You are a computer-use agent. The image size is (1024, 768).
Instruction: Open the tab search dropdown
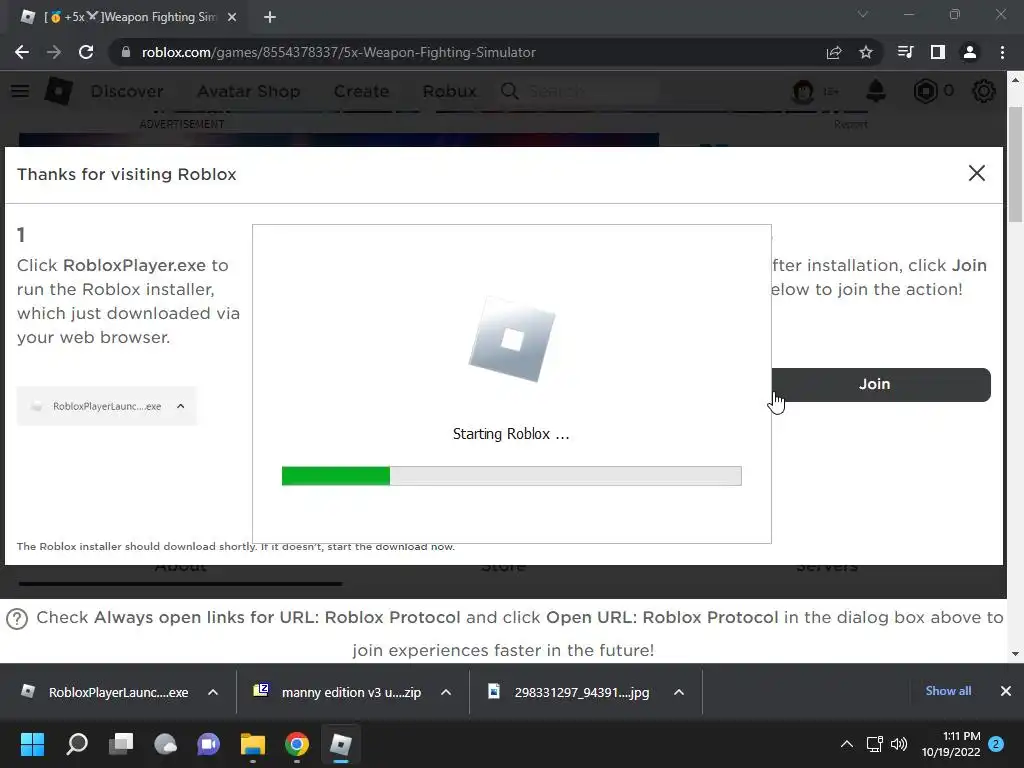click(863, 14)
